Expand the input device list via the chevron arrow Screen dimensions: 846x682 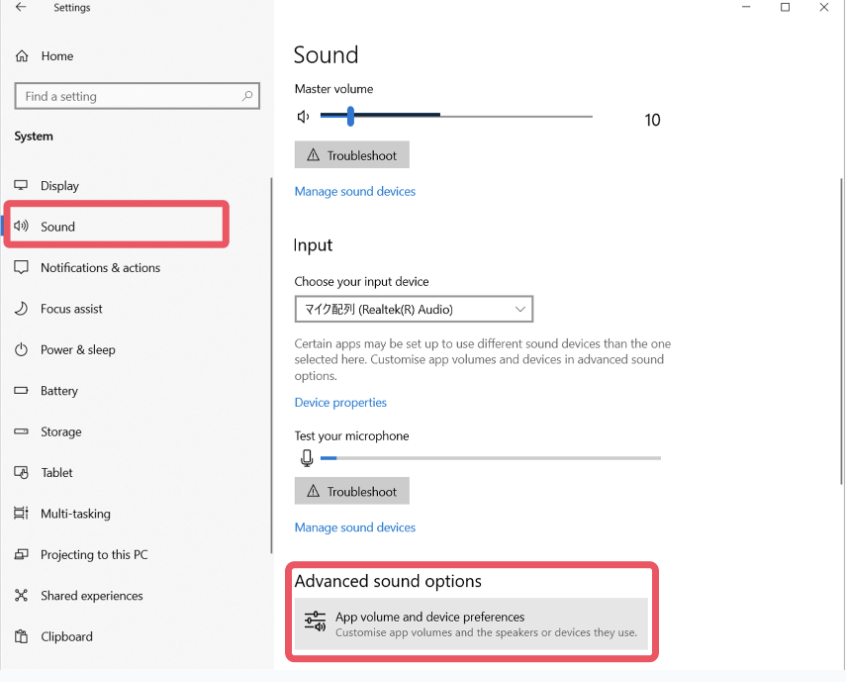pyautogui.click(x=520, y=309)
